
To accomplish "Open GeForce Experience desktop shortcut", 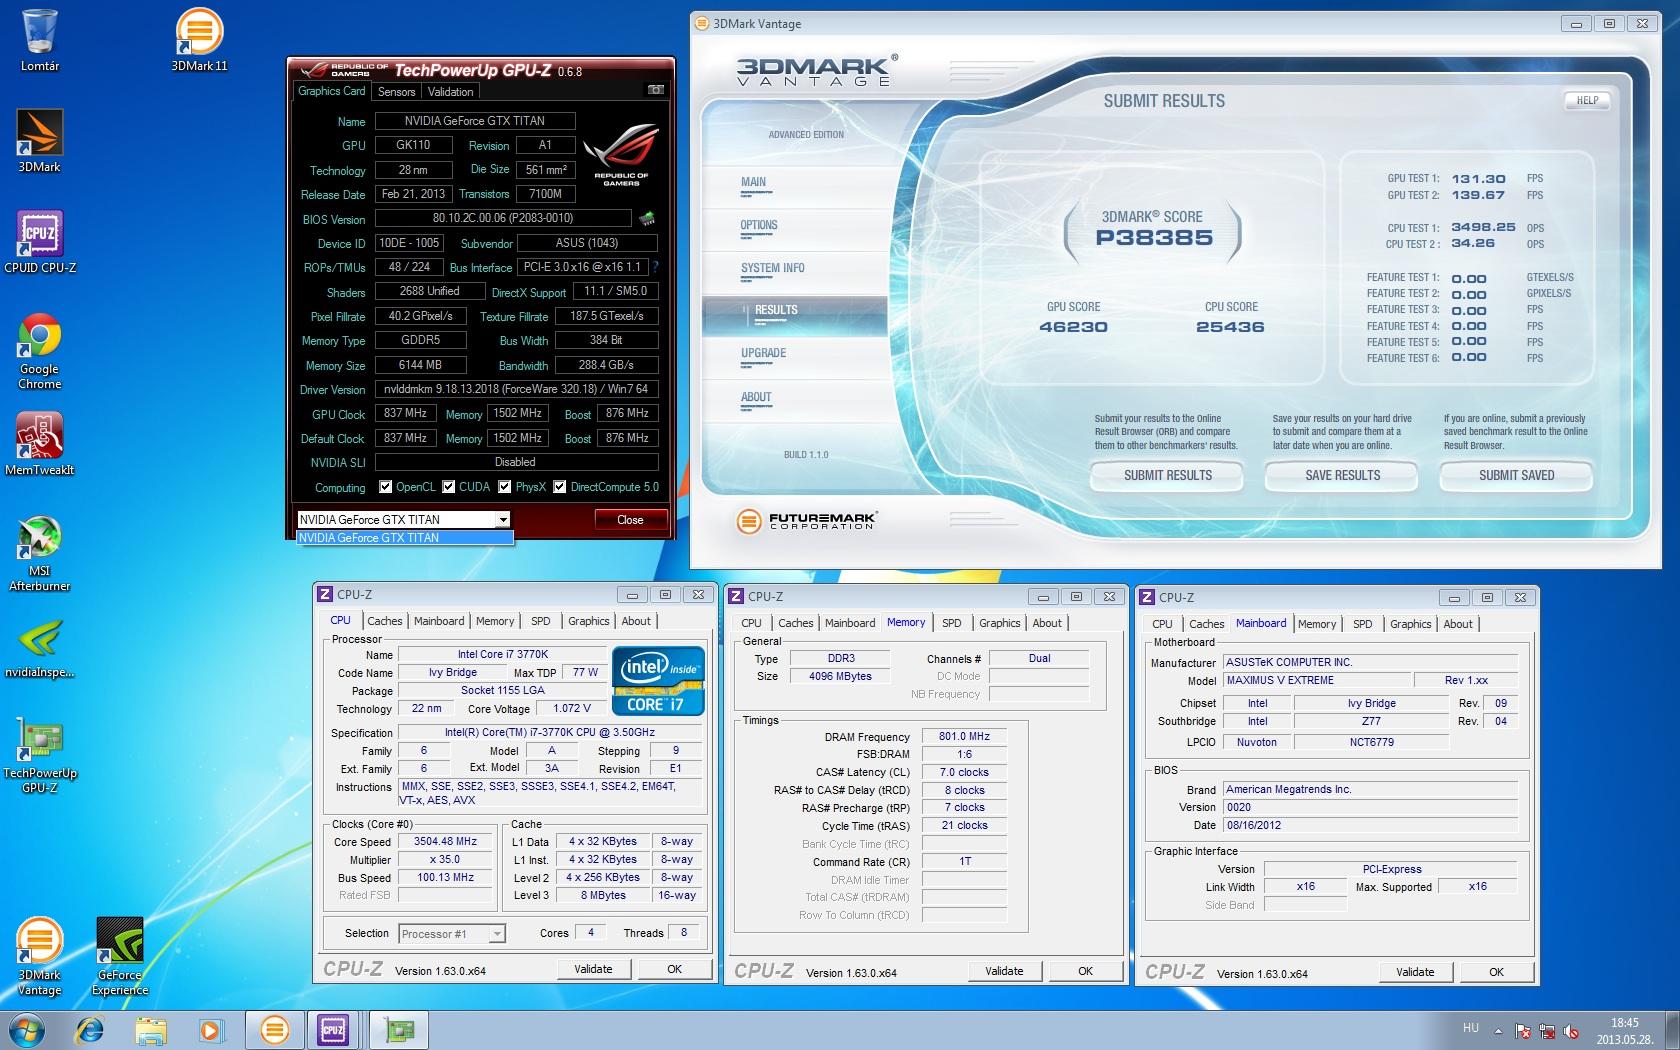I will point(120,956).
